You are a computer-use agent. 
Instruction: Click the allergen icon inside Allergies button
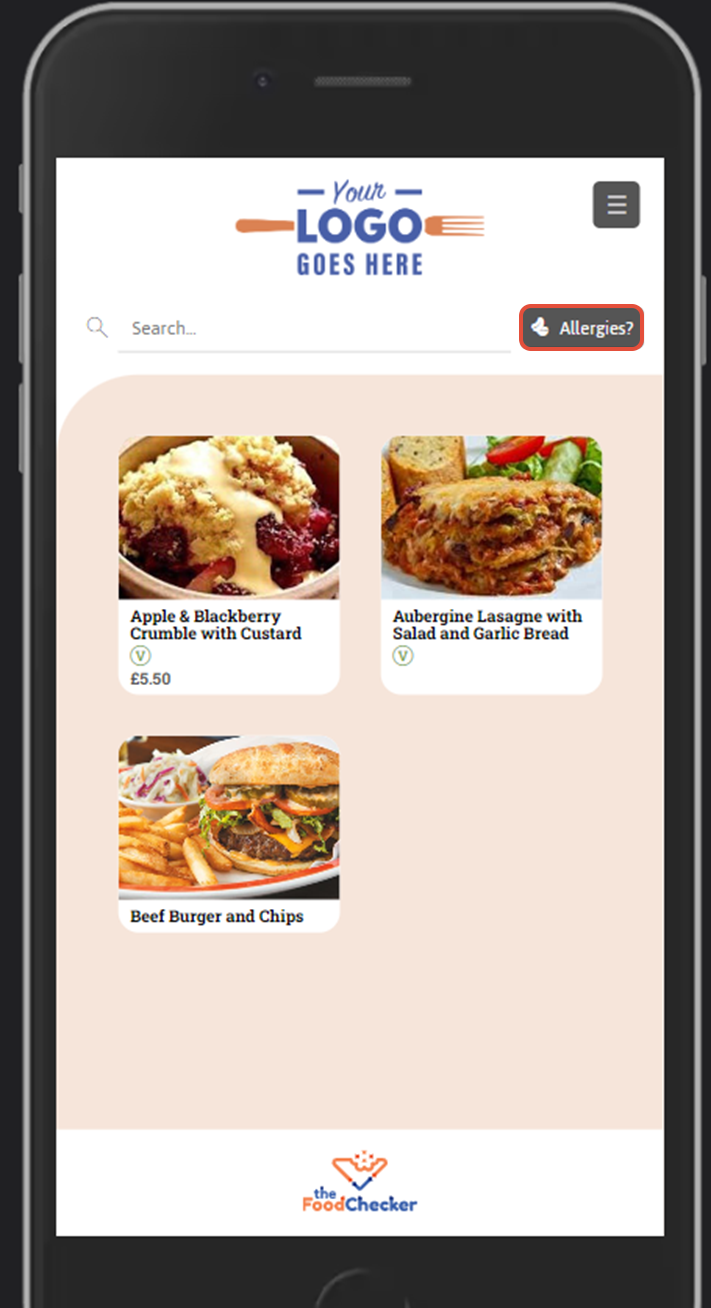pyautogui.click(x=540, y=327)
